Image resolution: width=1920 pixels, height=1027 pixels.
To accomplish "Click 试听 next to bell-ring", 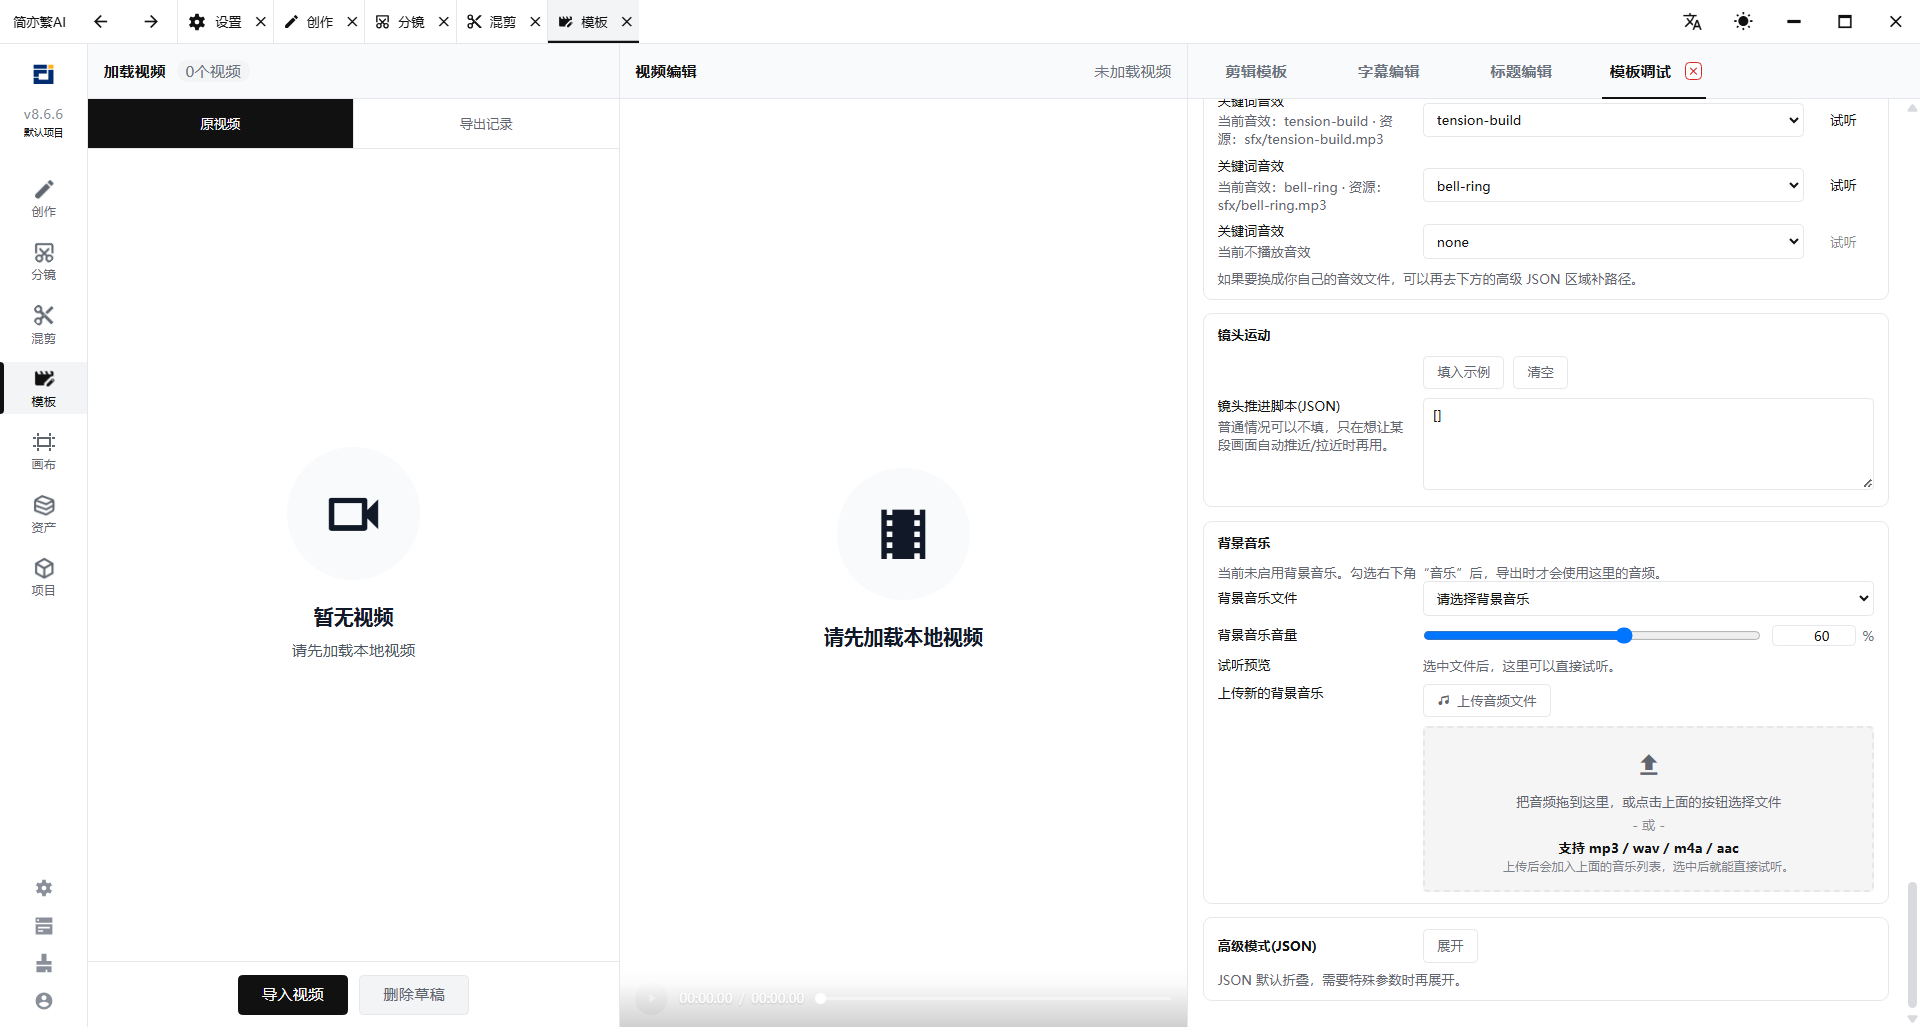I will 1843,186.
